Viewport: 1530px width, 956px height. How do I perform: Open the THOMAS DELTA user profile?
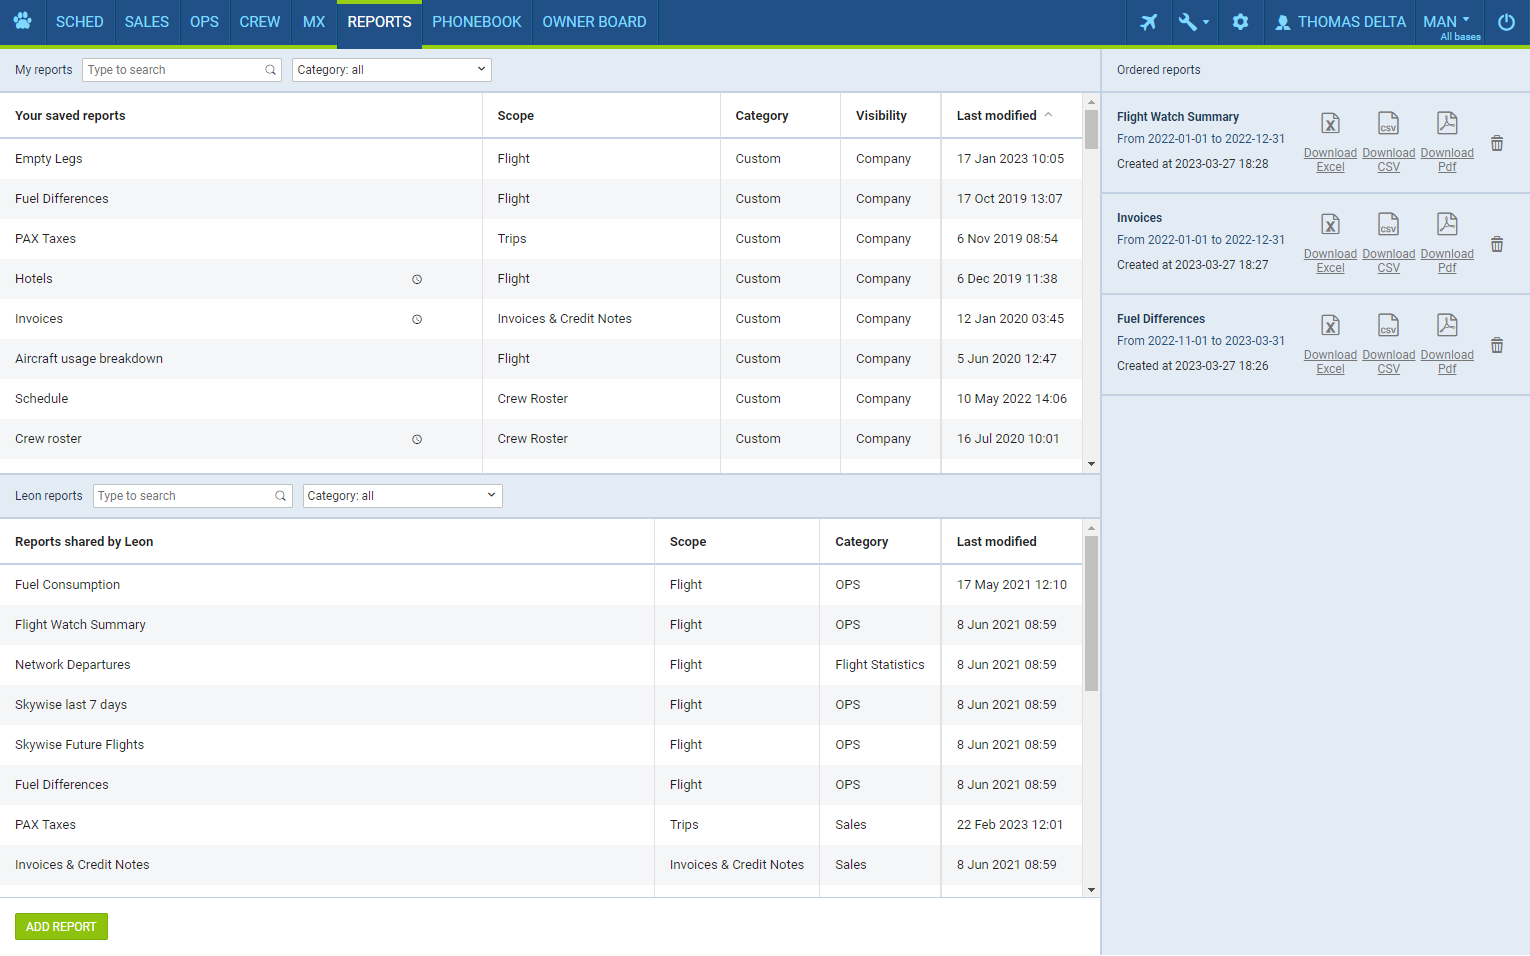click(x=1340, y=22)
